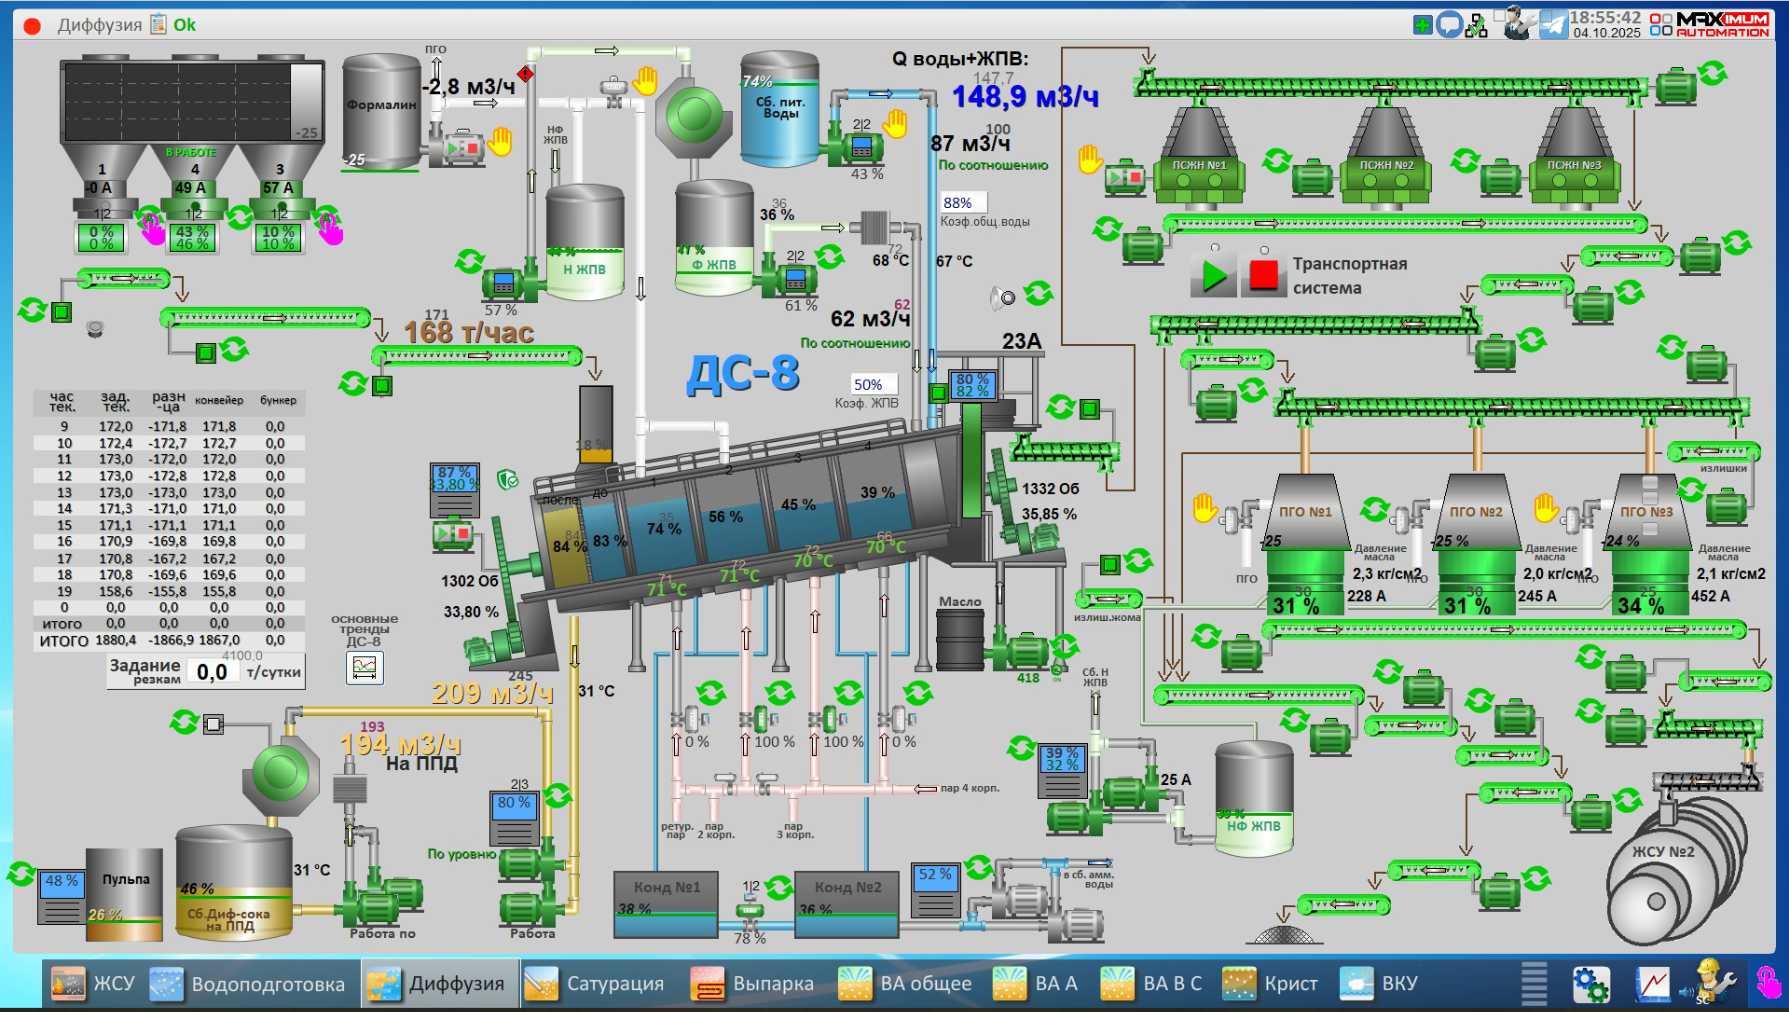Open the Коэф.общ.воды 88% value field

click(962, 203)
